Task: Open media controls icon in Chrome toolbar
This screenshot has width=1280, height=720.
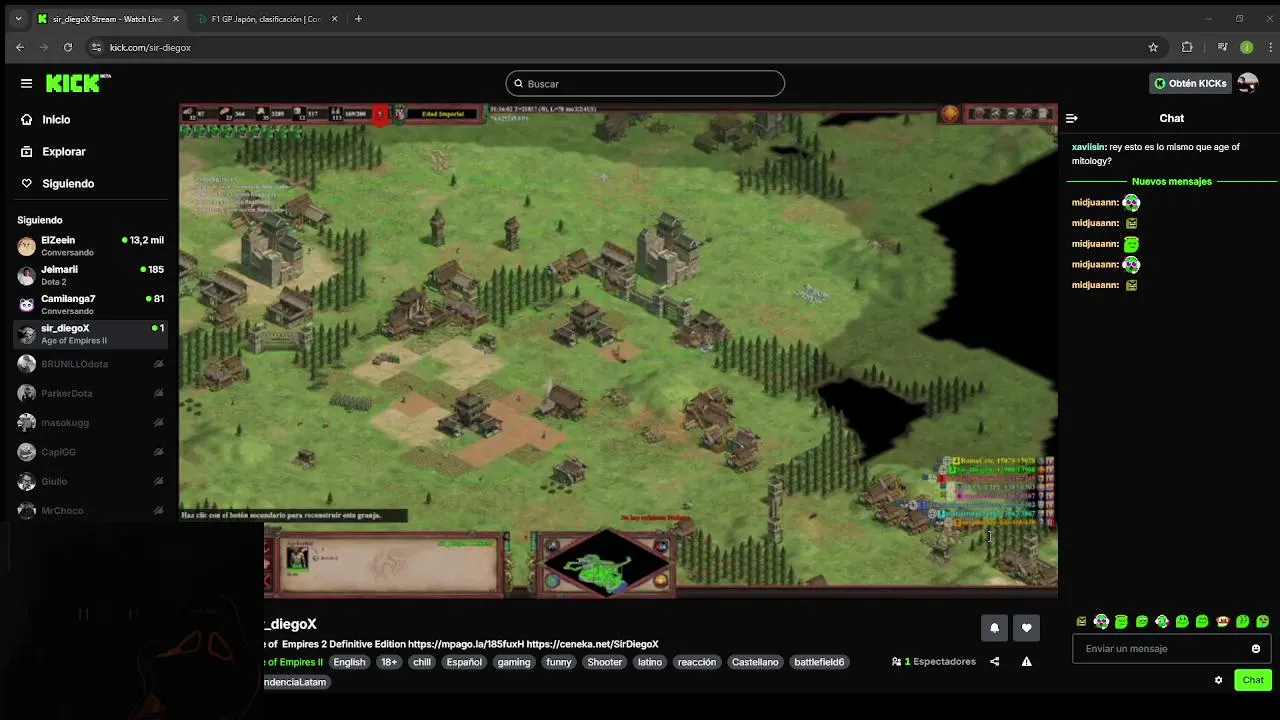Action: pos(1222,47)
